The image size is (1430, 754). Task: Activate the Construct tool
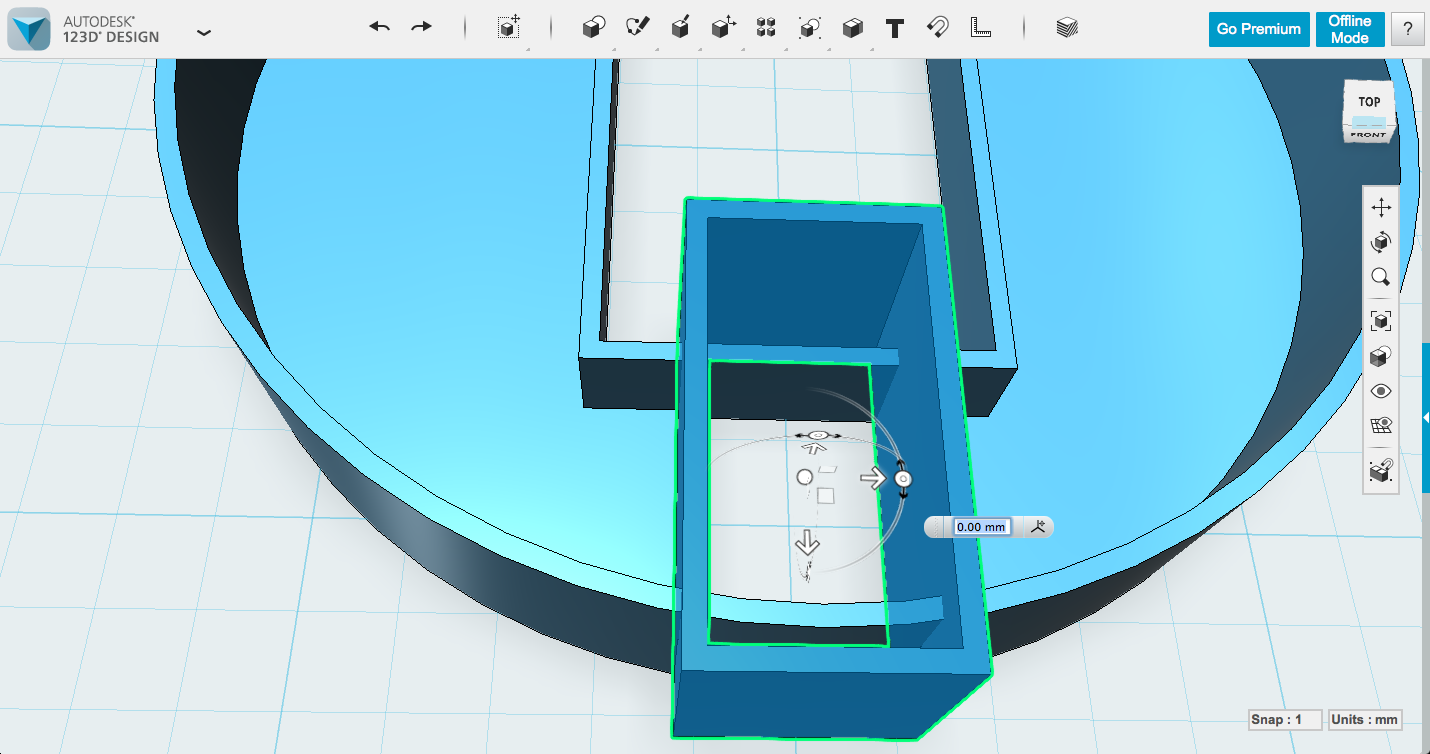point(681,27)
